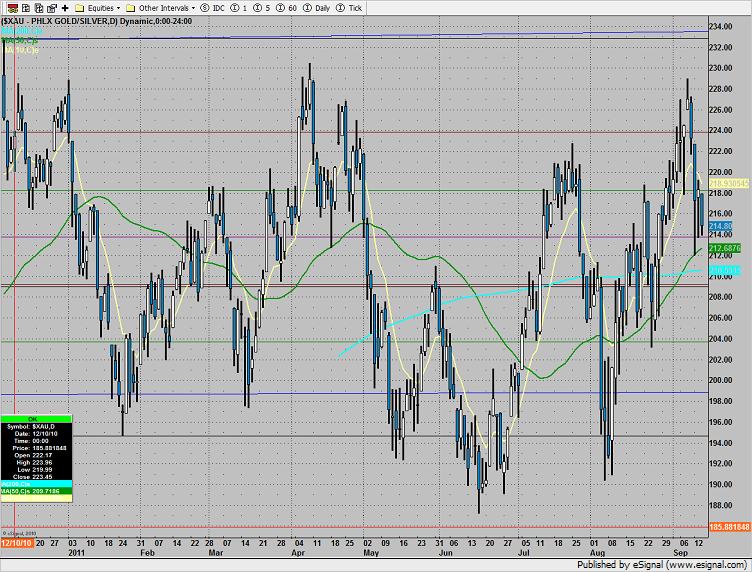
Task: Click the orange 12/10/10 cursor date label
Action: click(x=17, y=543)
